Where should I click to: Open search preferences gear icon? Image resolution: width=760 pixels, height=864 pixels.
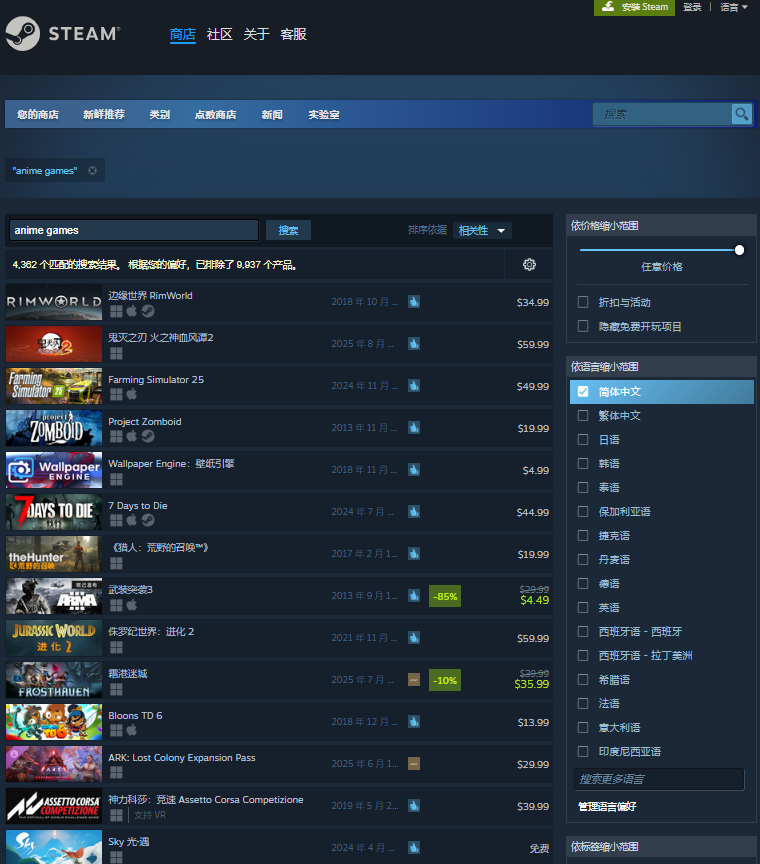[x=529, y=264]
